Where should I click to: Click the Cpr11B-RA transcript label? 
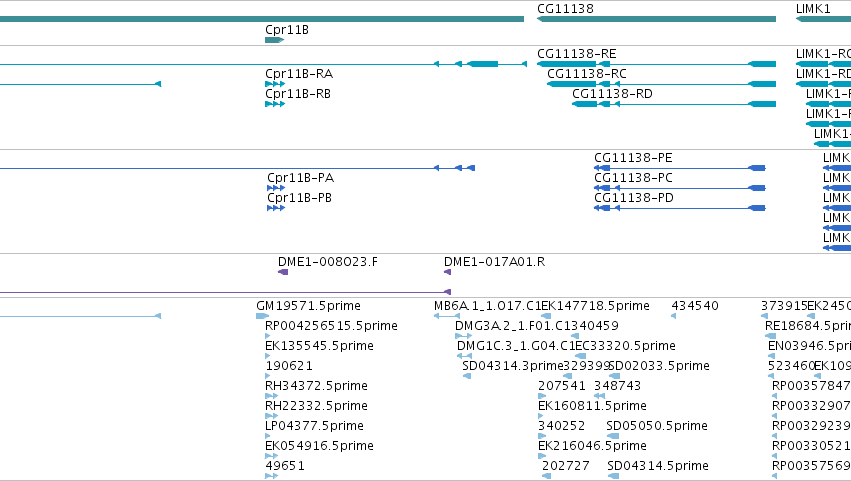(x=299, y=74)
